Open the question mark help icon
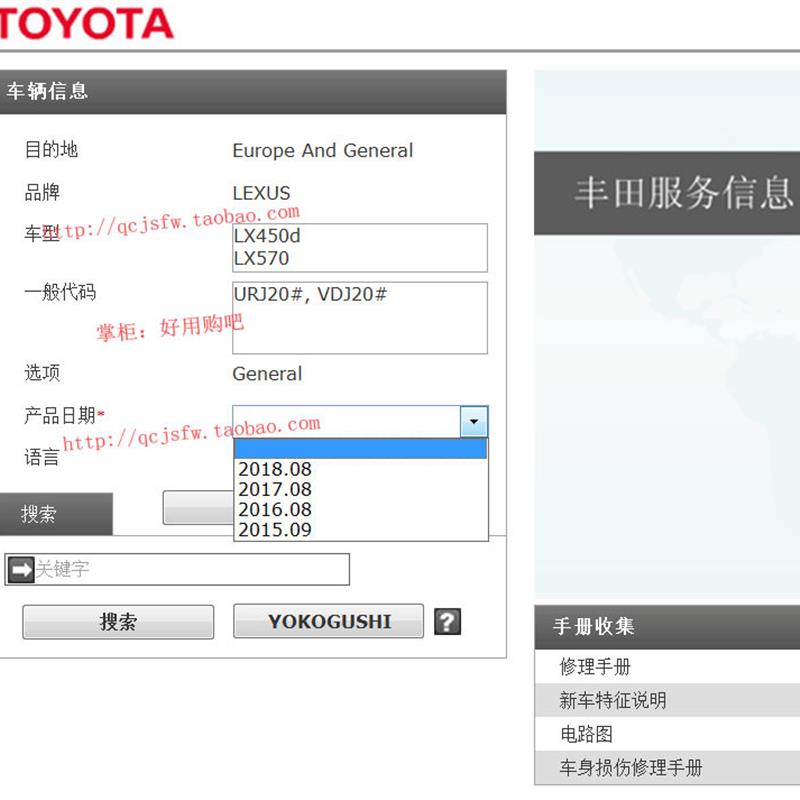This screenshot has height=800, width=800. [447, 621]
